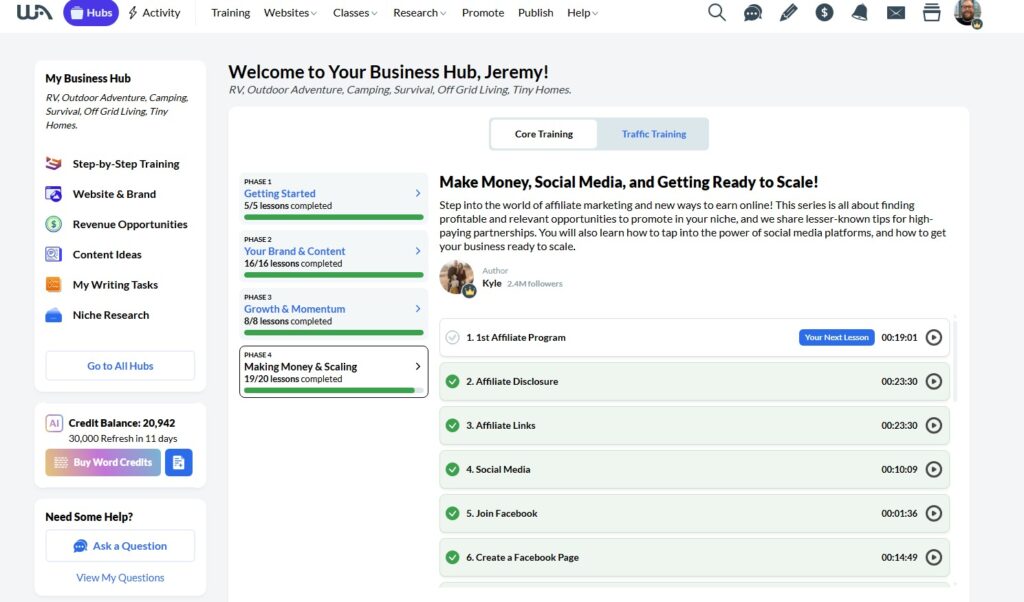1024x602 pixels.
Task: Click Phase 2 green progress bar
Action: click(334, 275)
